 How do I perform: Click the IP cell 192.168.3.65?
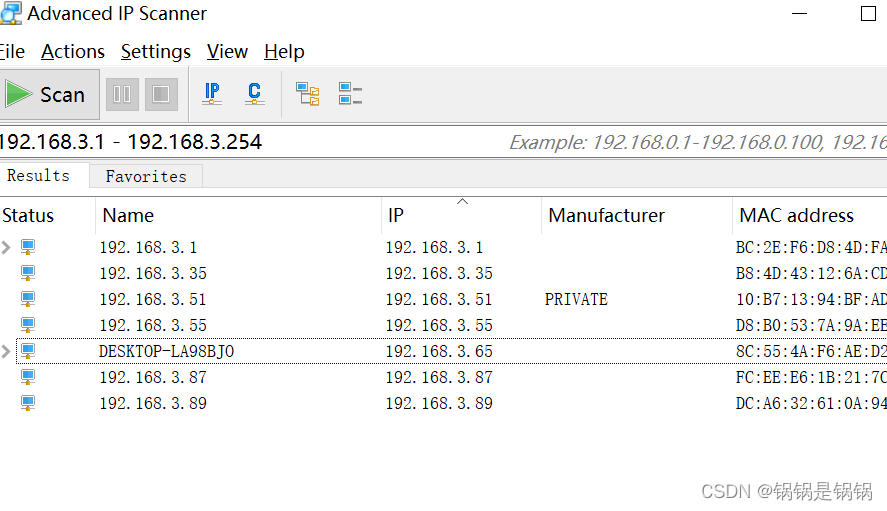pyautogui.click(x=439, y=351)
